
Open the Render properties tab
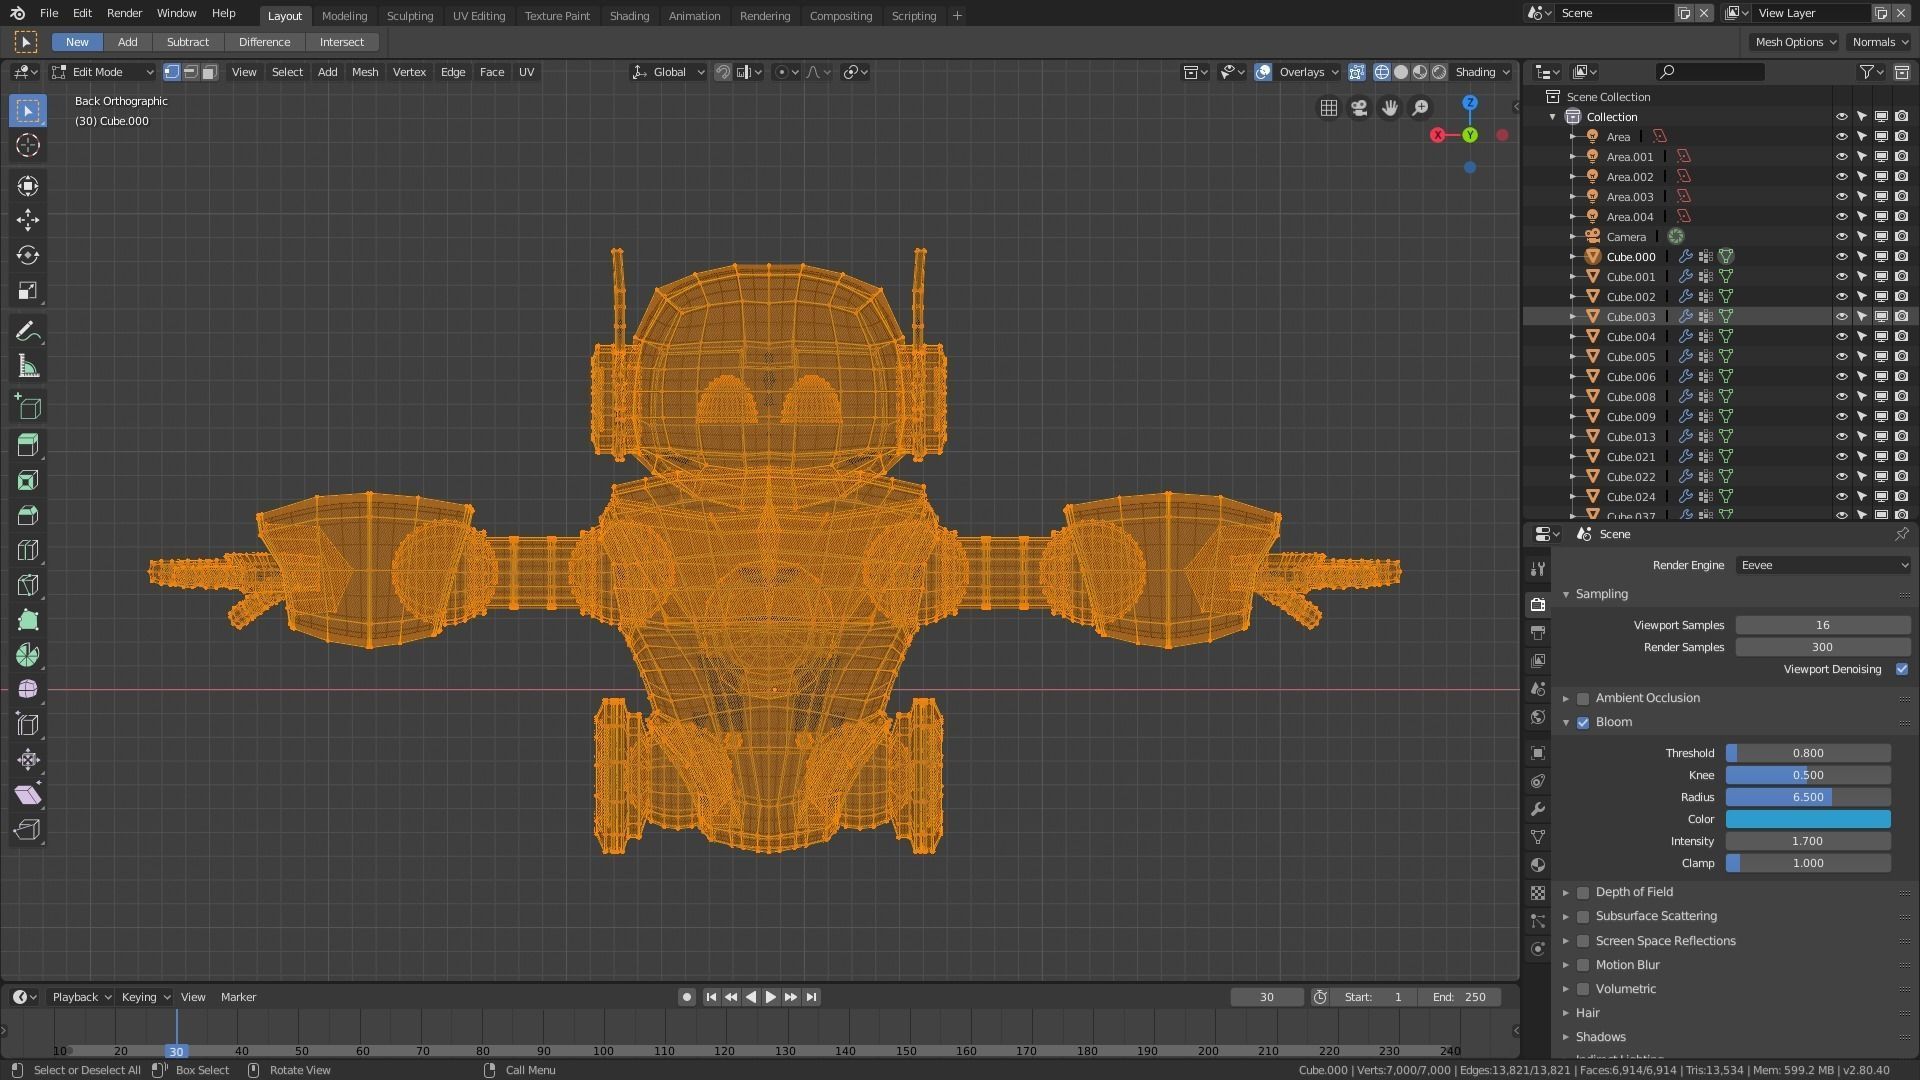pyautogui.click(x=1538, y=604)
